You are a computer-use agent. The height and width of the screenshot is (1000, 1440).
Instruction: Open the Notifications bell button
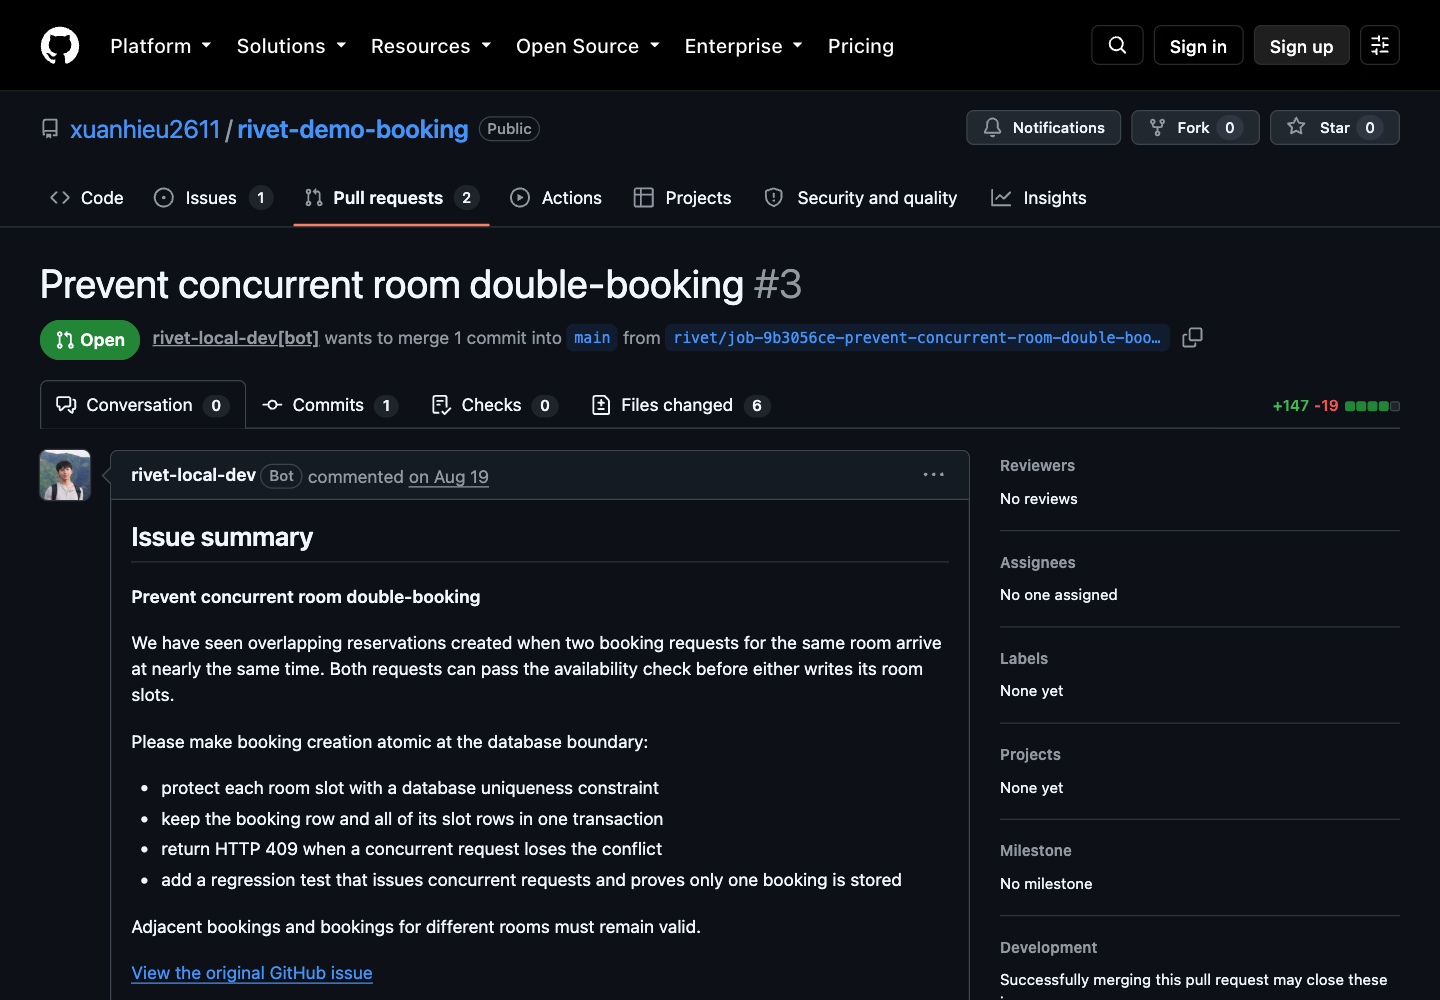(x=1043, y=127)
